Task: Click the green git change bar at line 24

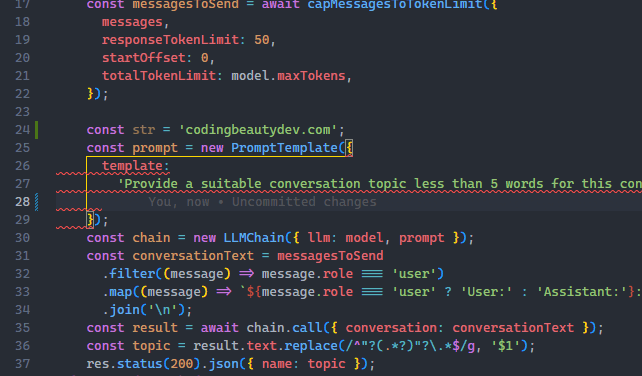Action: coord(36,130)
